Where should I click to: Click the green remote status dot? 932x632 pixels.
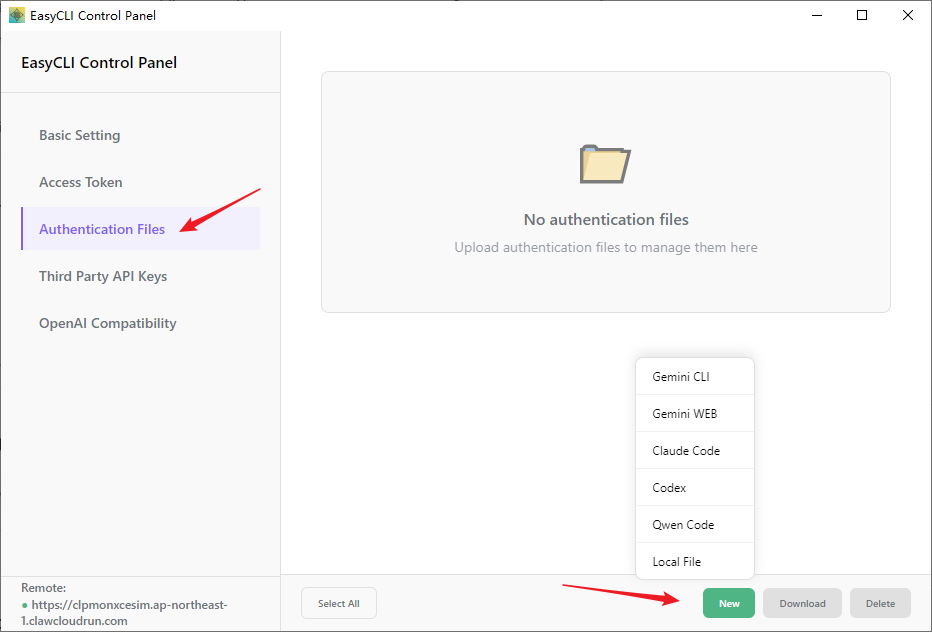pos(24,606)
